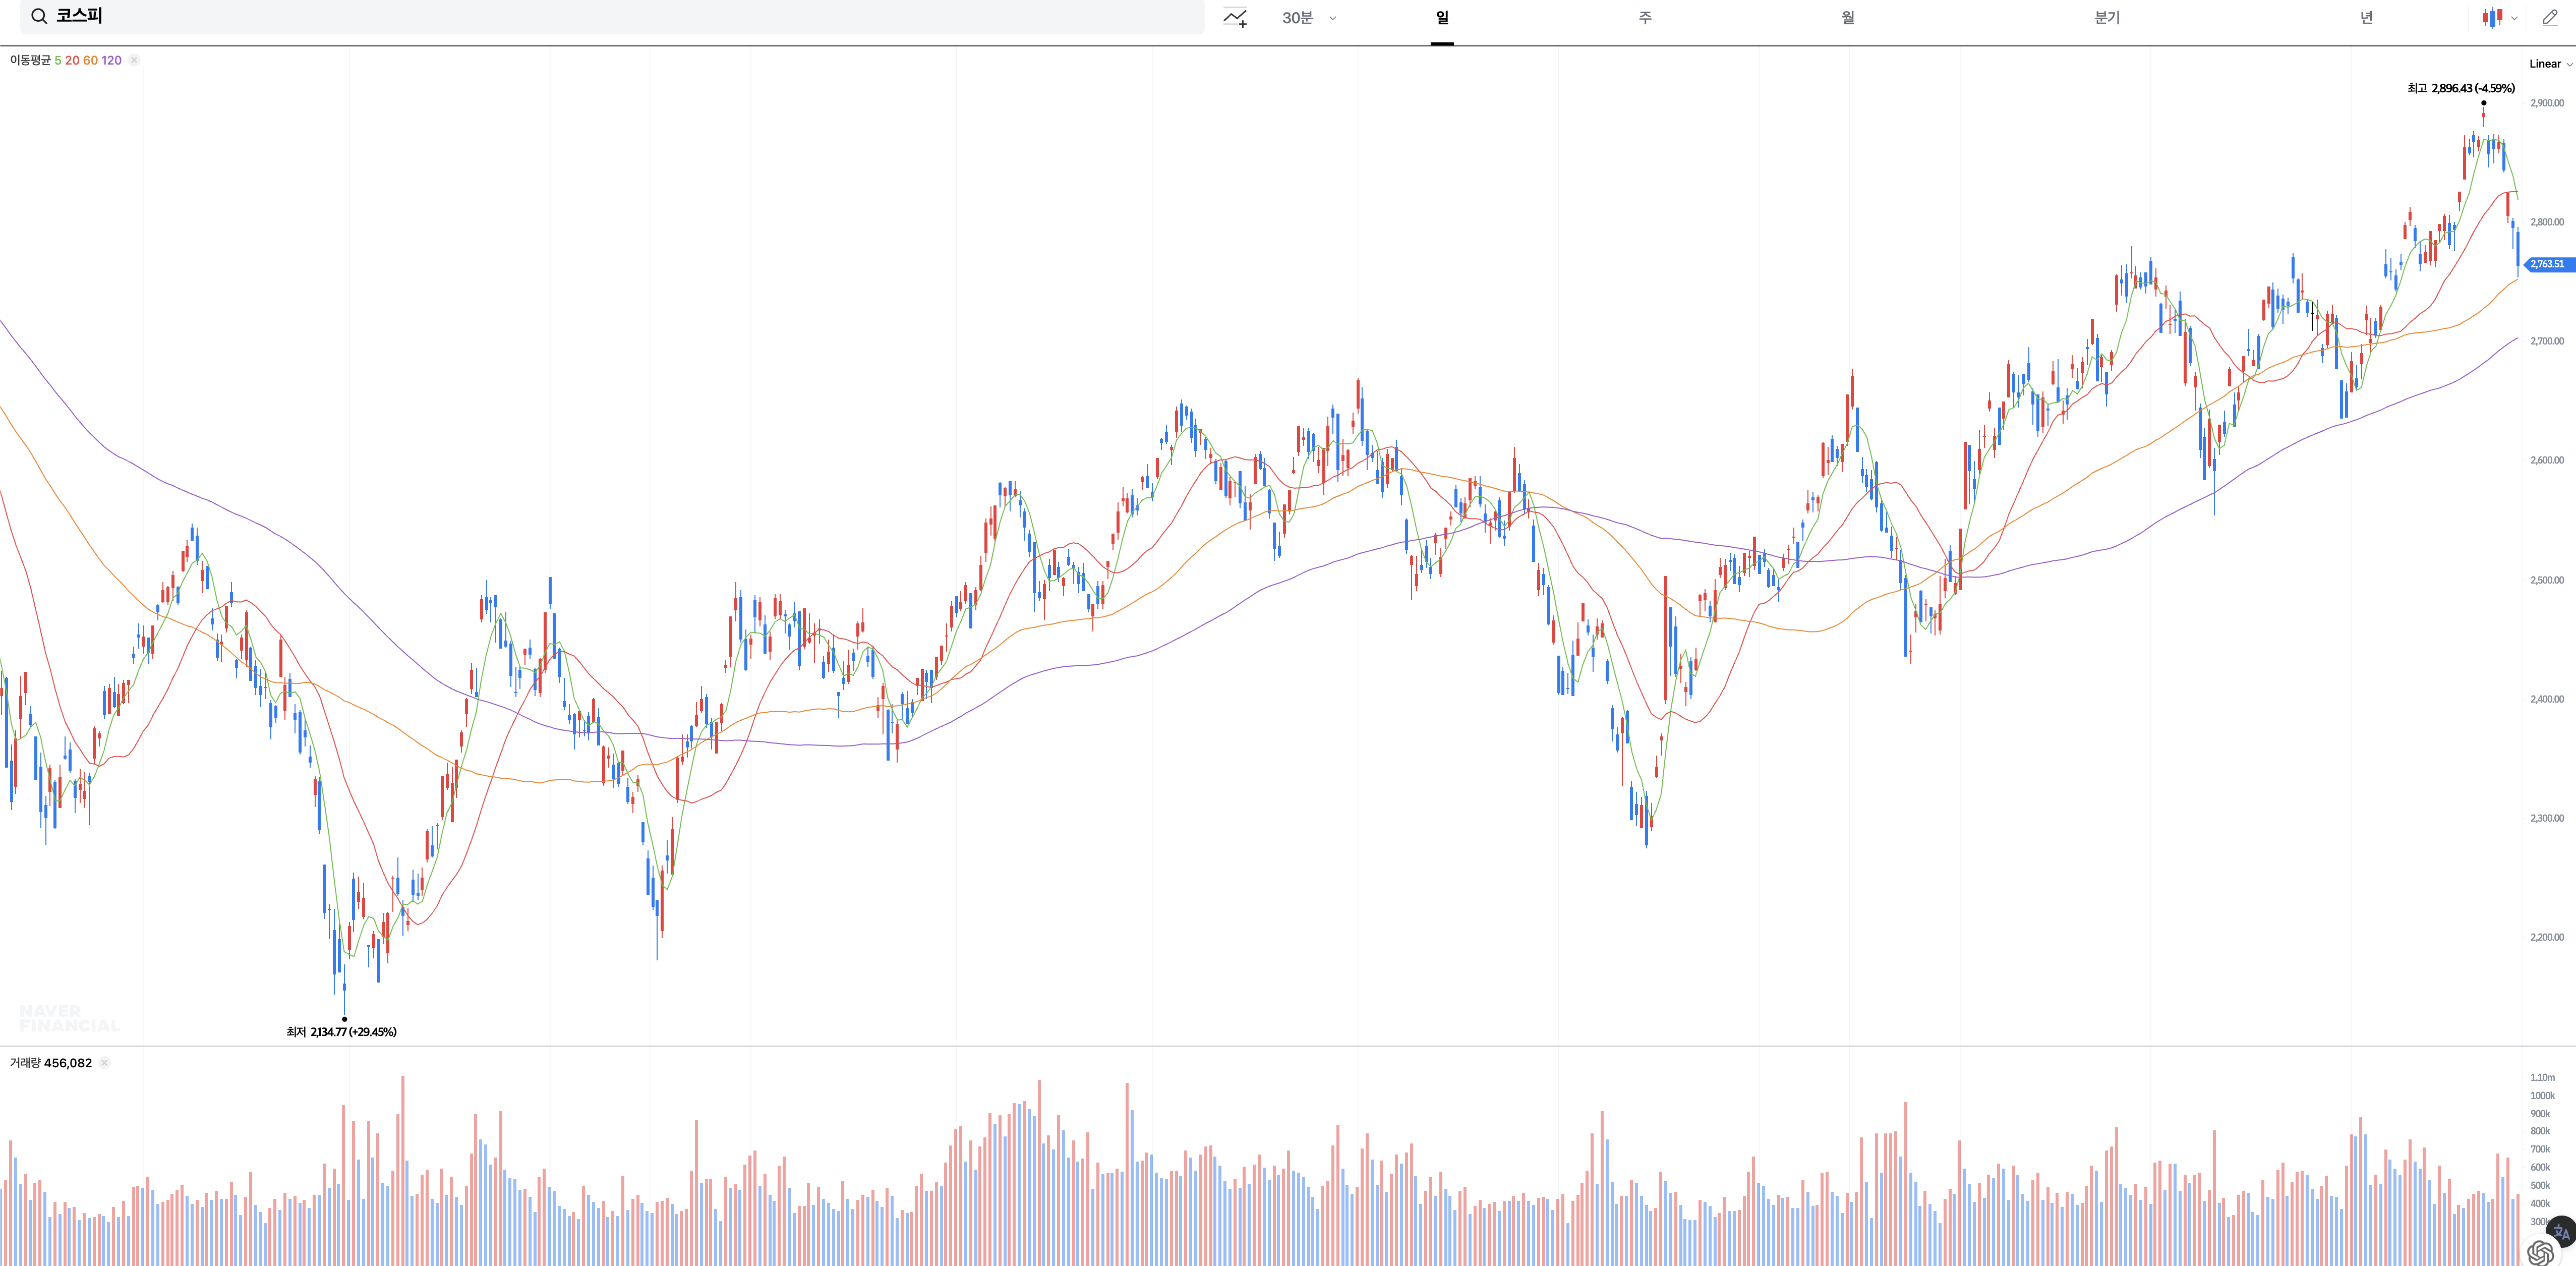Select the 년 (yearly) tab
2576x1266 pixels.
tap(2366, 17)
